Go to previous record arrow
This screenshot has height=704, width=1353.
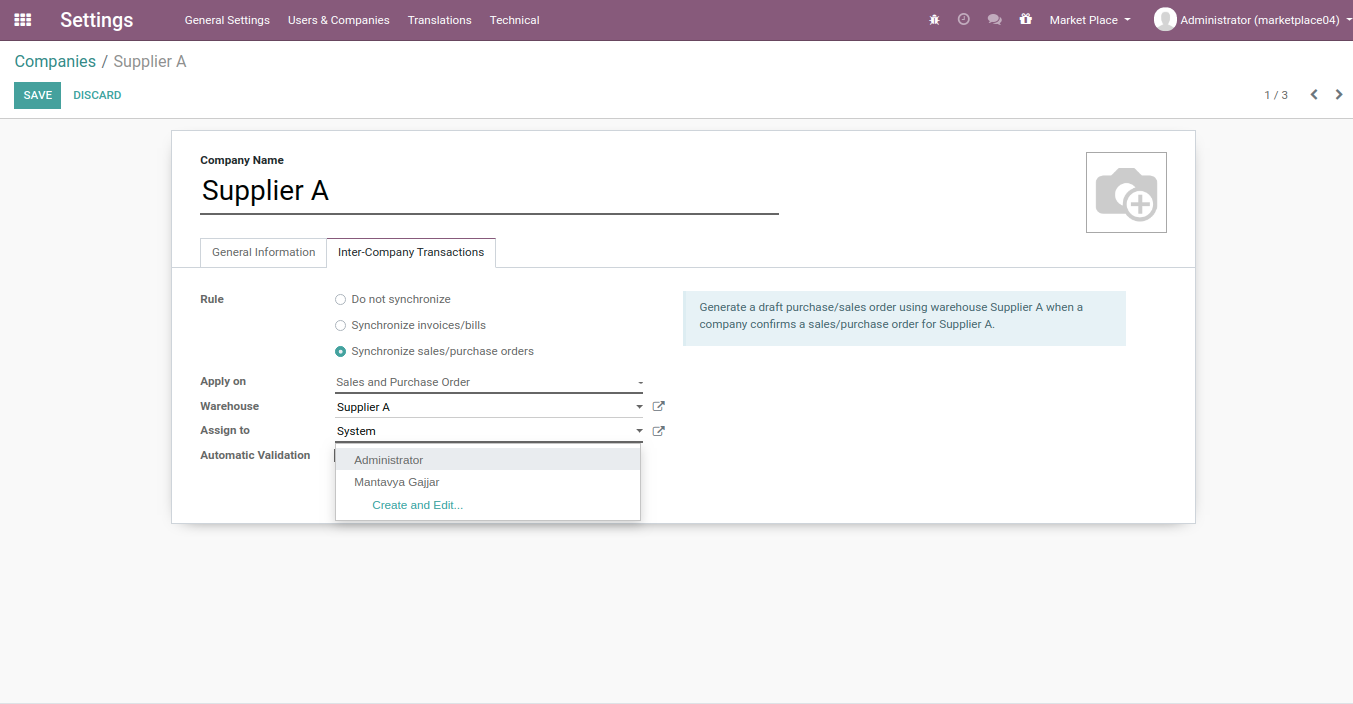[1314, 95]
